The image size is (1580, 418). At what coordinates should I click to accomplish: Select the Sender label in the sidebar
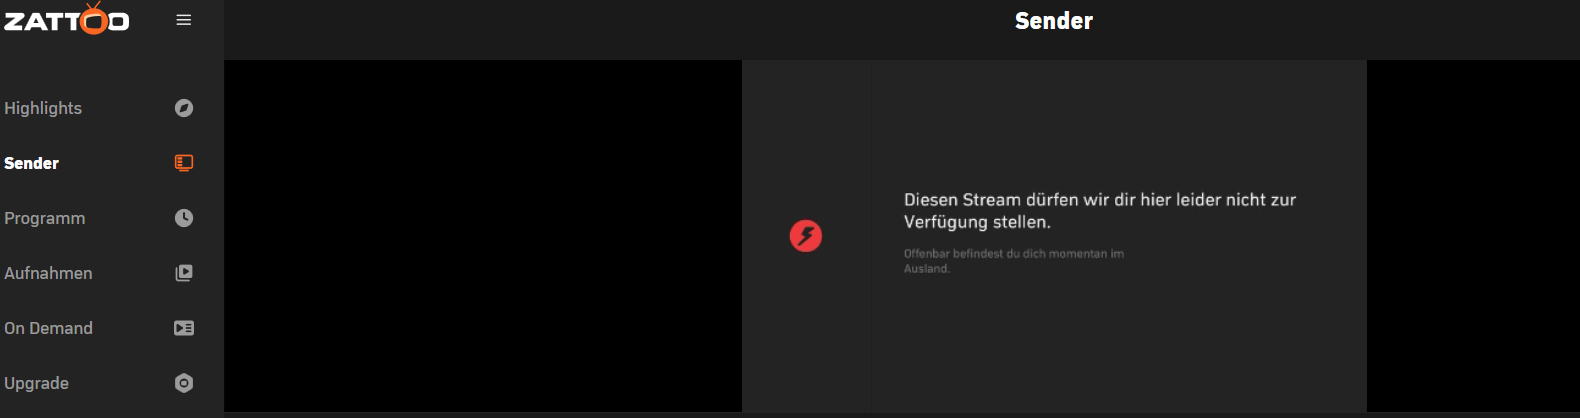tap(31, 163)
